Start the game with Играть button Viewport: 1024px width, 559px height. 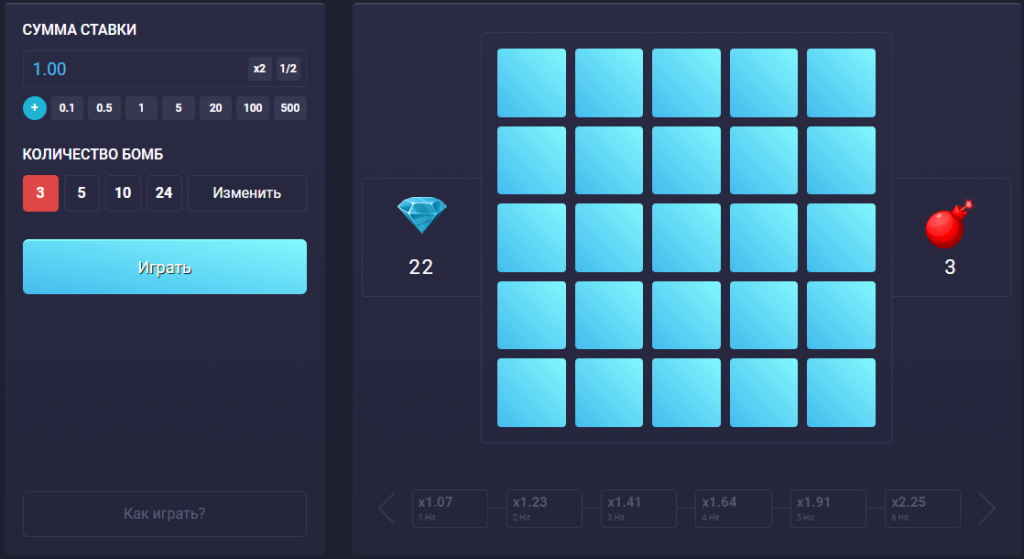(165, 266)
